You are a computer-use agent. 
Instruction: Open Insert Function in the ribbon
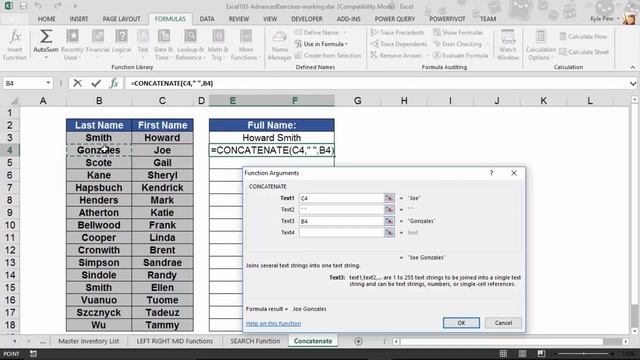15,45
